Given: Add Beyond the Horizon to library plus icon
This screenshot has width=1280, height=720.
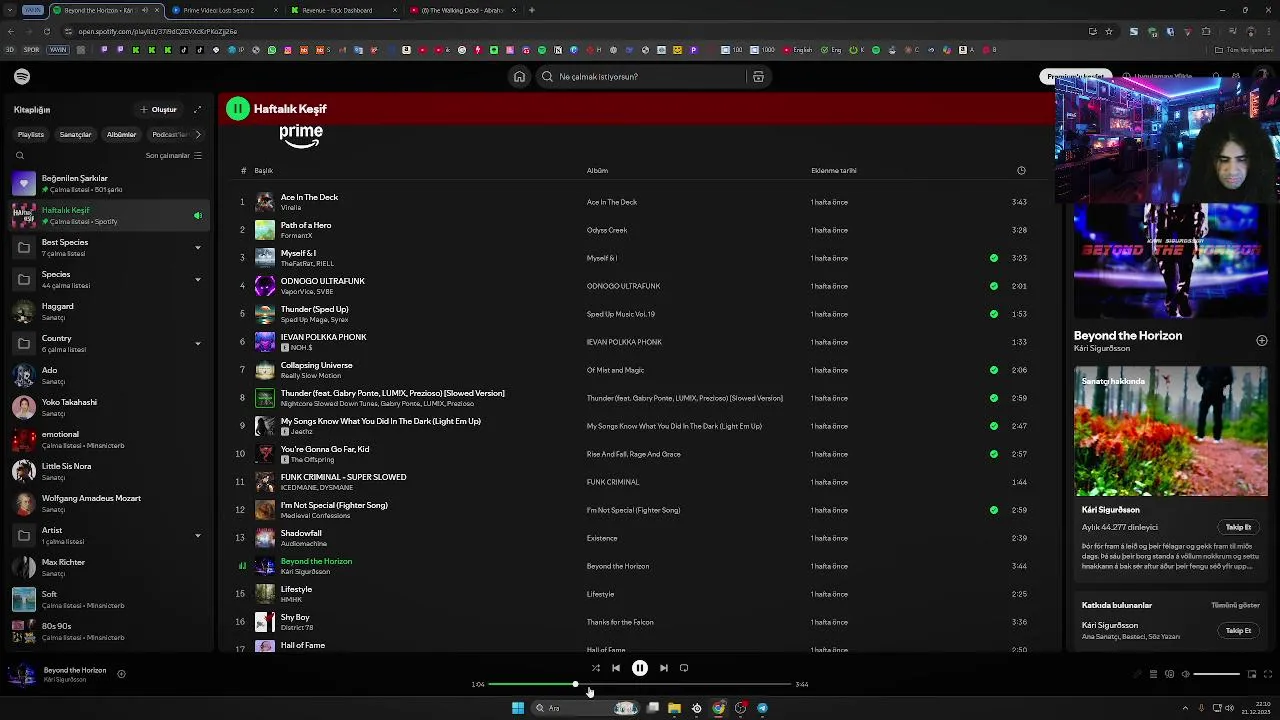Looking at the screenshot, I should [x=1261, y=341].
